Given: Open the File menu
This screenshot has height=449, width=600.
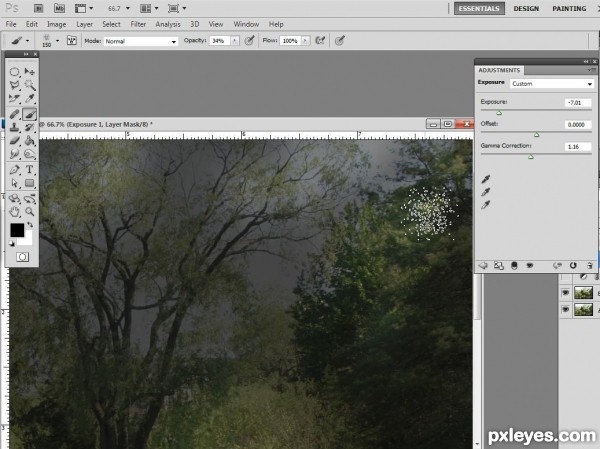Looking at the screenshot, I should click(11, 24).
